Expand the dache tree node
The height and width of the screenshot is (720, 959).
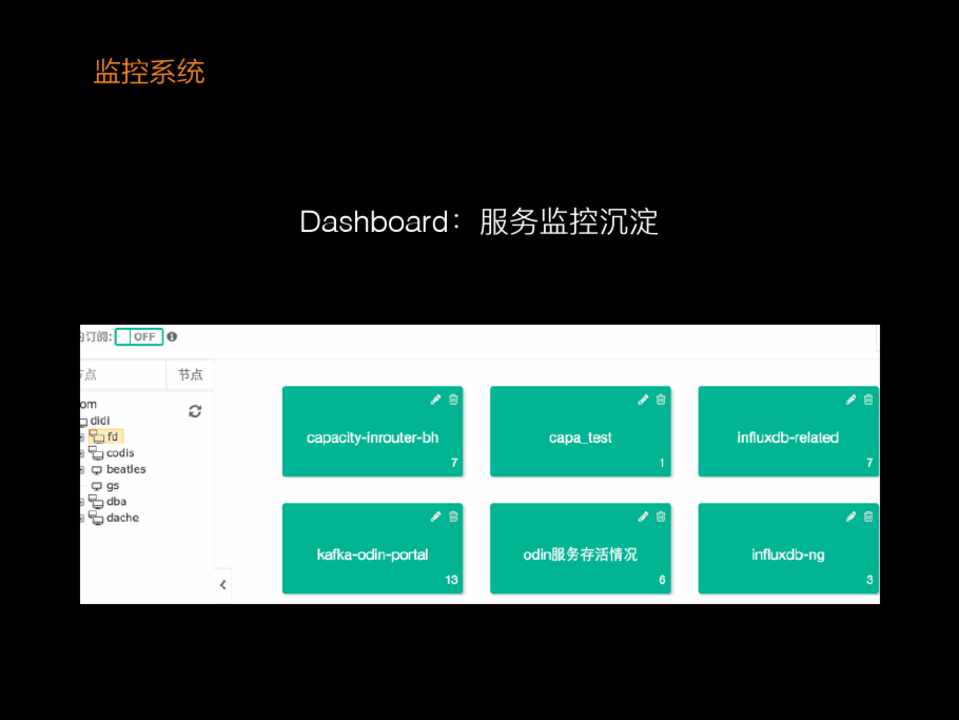click(x=83, y=518)
